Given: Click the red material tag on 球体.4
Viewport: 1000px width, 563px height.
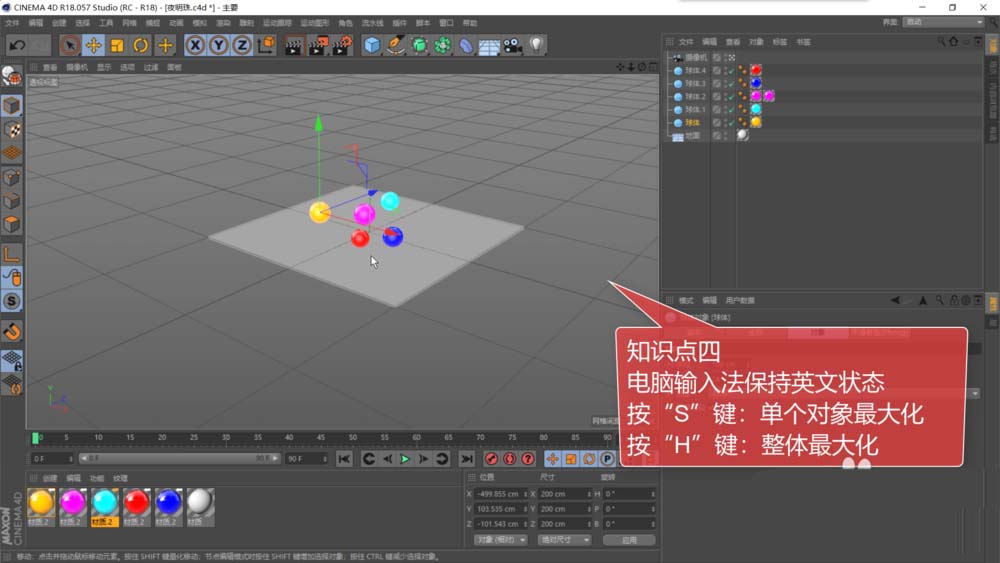Looking at the screenshot, I should 756,70.
